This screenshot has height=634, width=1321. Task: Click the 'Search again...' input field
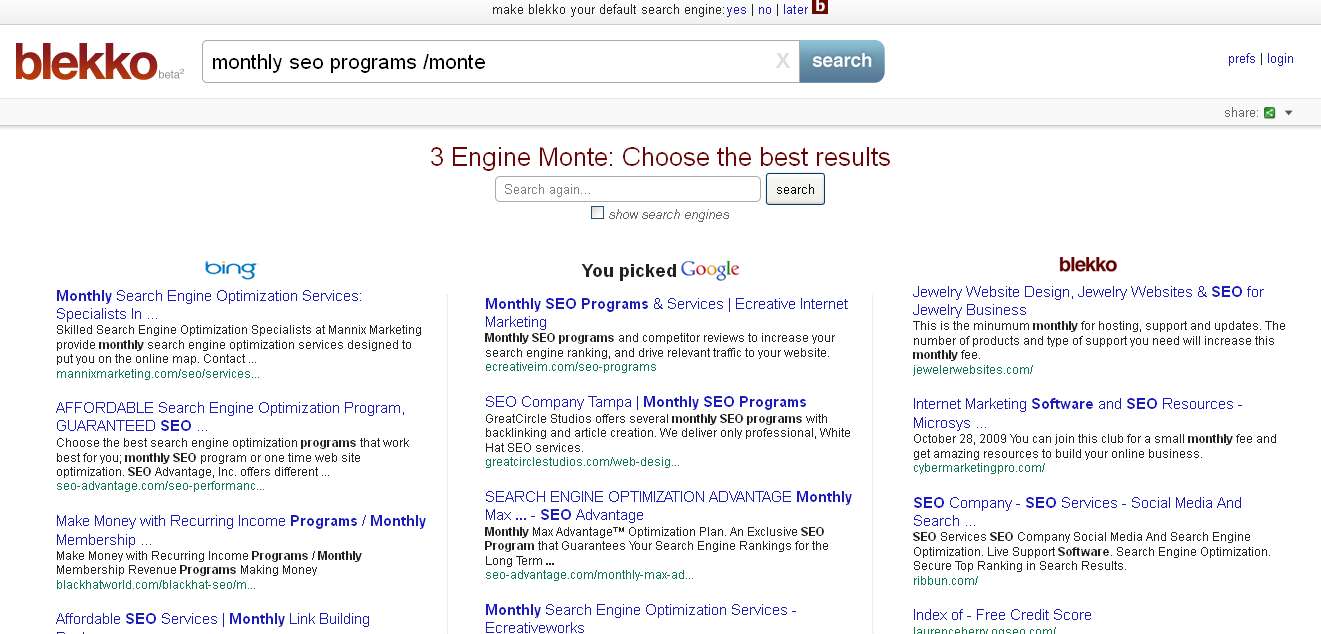click(628, 189)
